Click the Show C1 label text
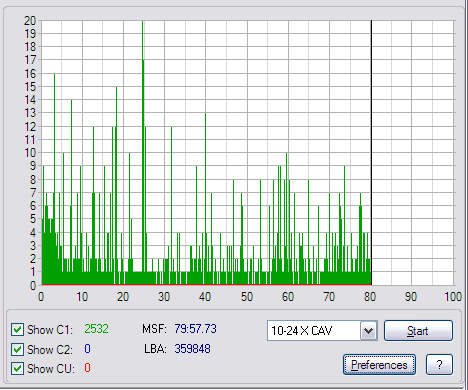Screen dimensions: 468x390 (x=50, y=330)
